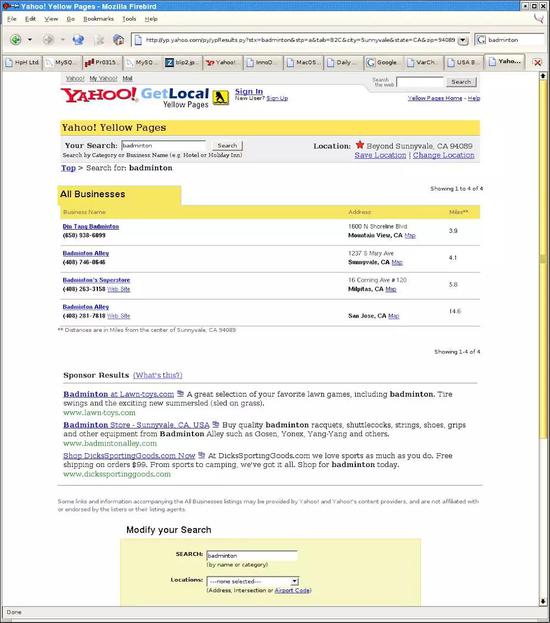Click the Search button beside Your Search

tap(227, 145)
